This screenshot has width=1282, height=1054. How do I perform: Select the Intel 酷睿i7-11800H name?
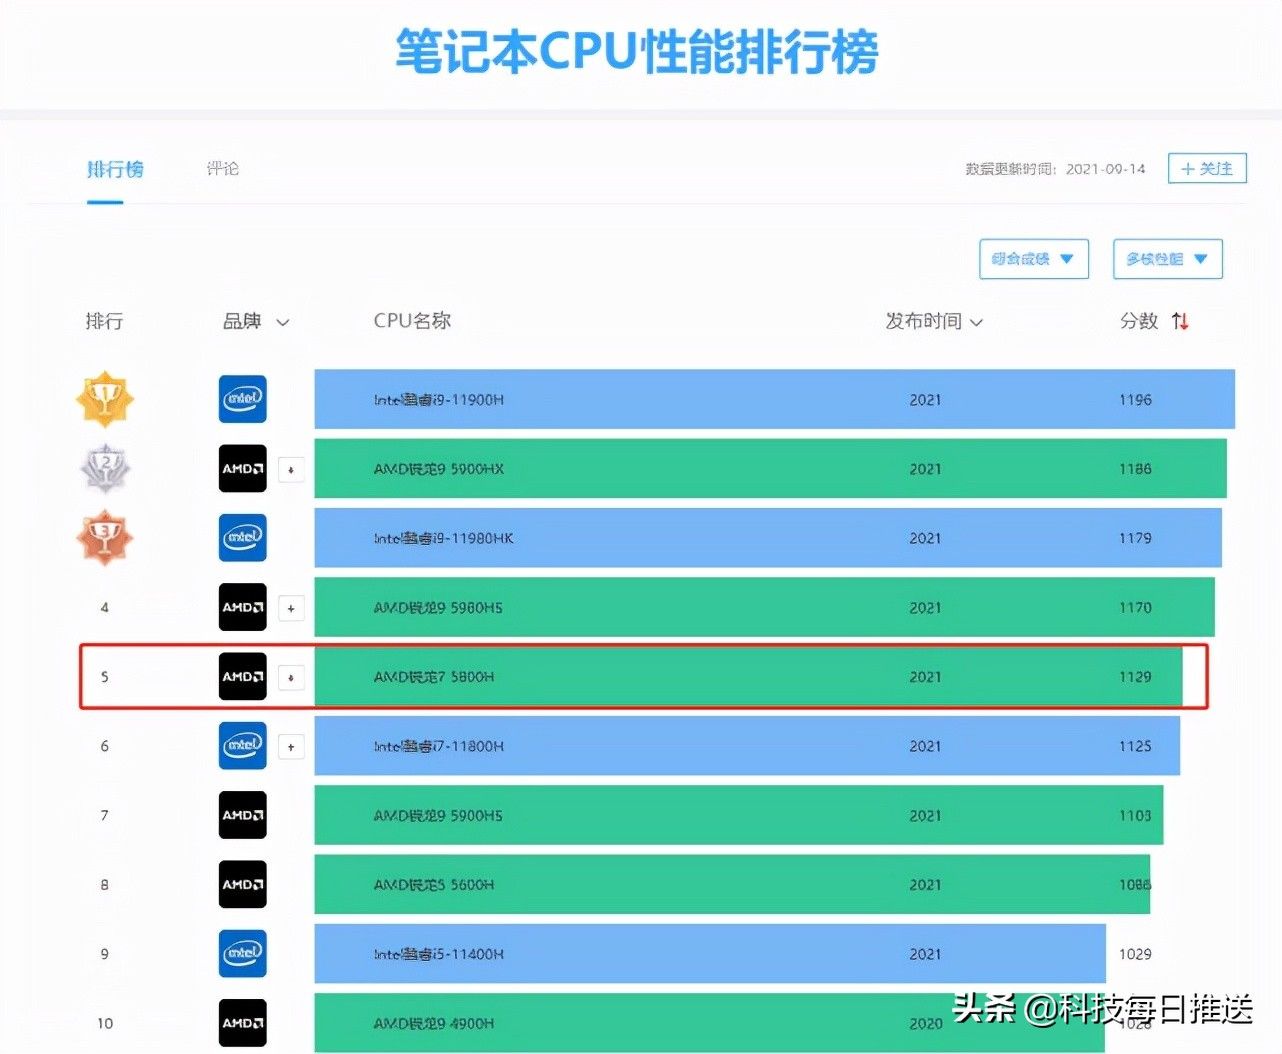[439, 746]
